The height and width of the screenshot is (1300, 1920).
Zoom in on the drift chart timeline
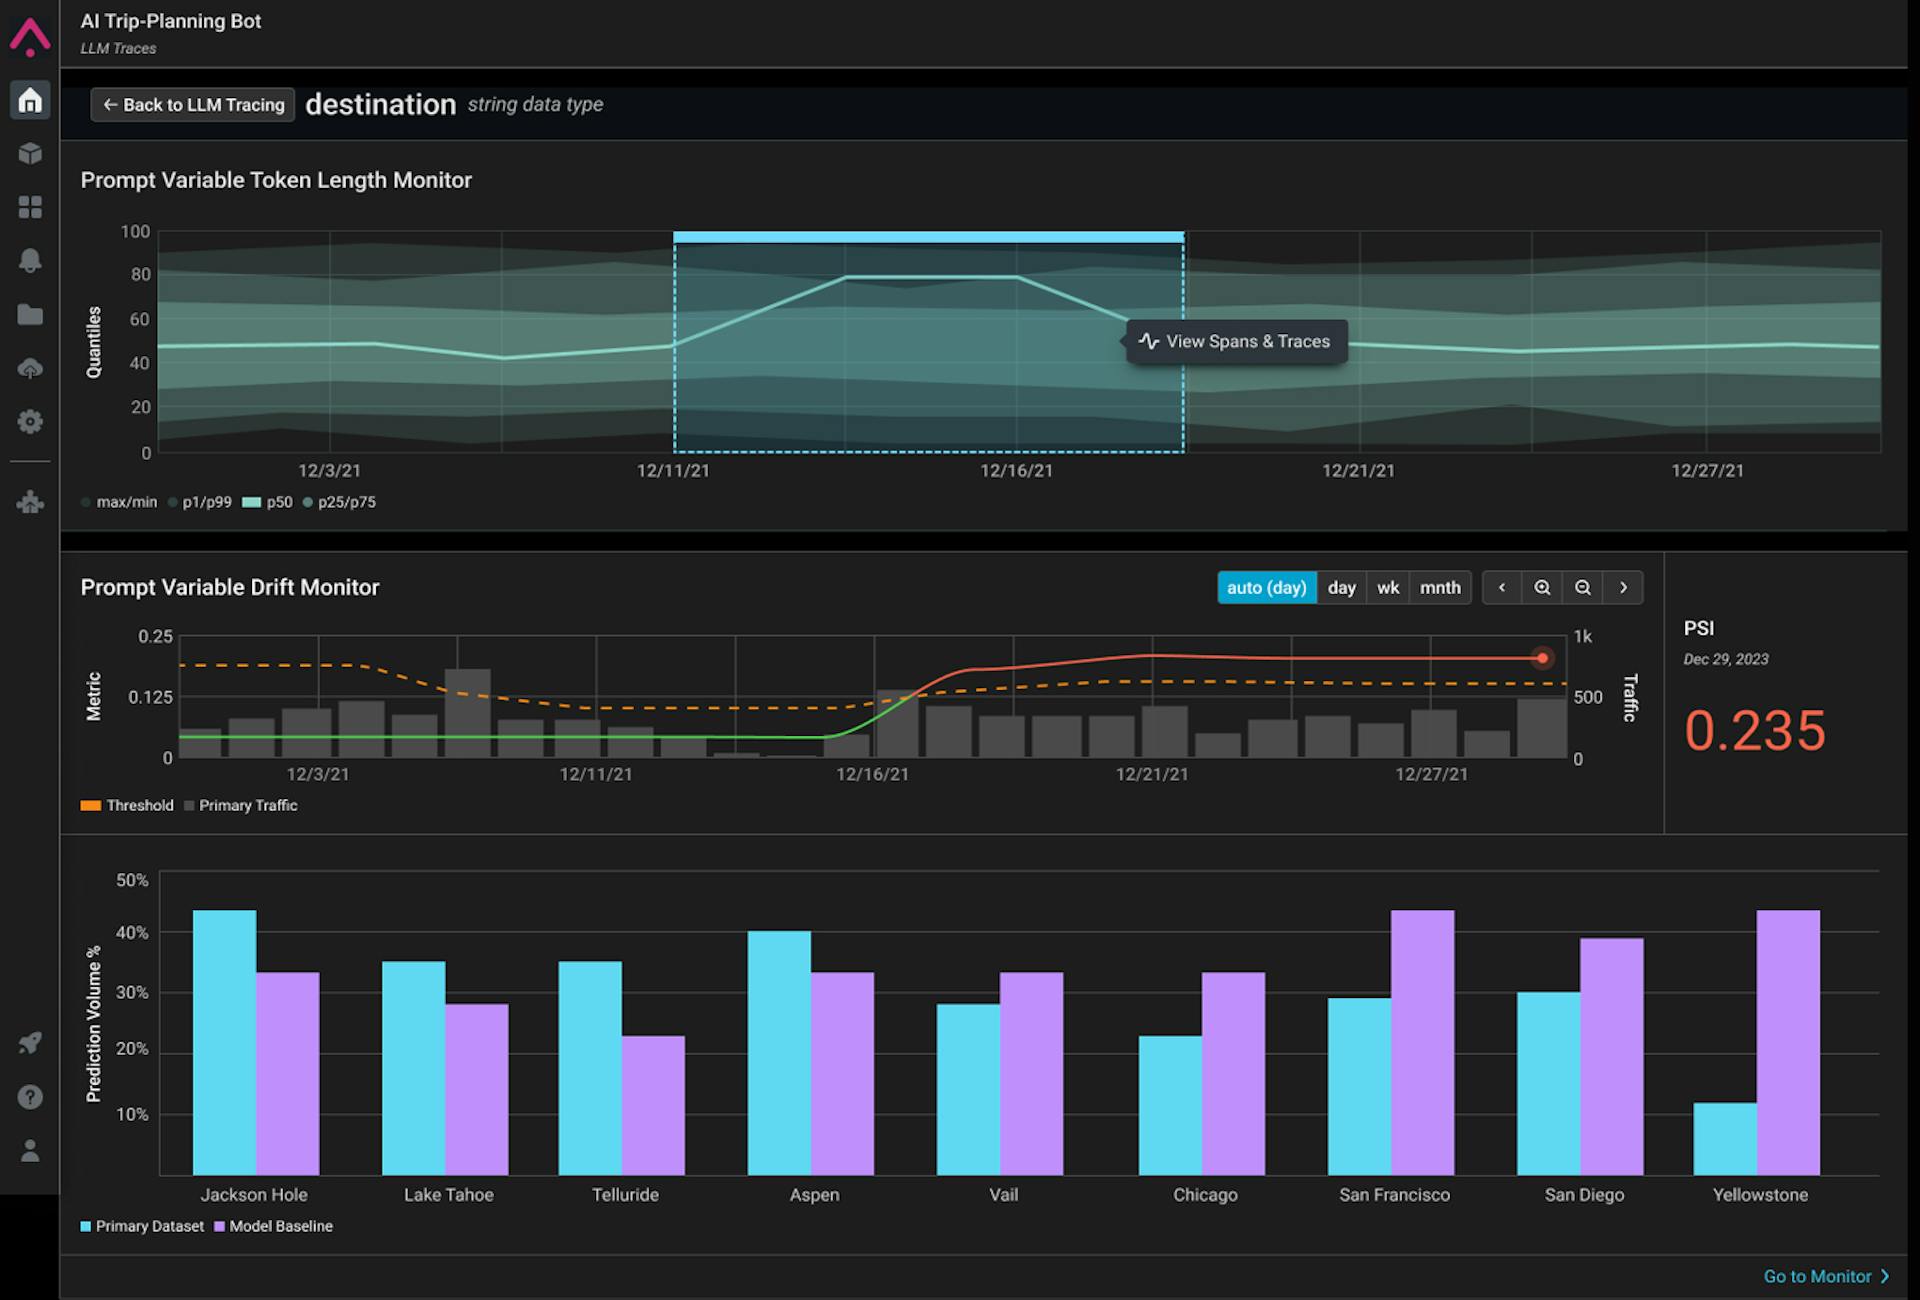(x=1543, y=588)
